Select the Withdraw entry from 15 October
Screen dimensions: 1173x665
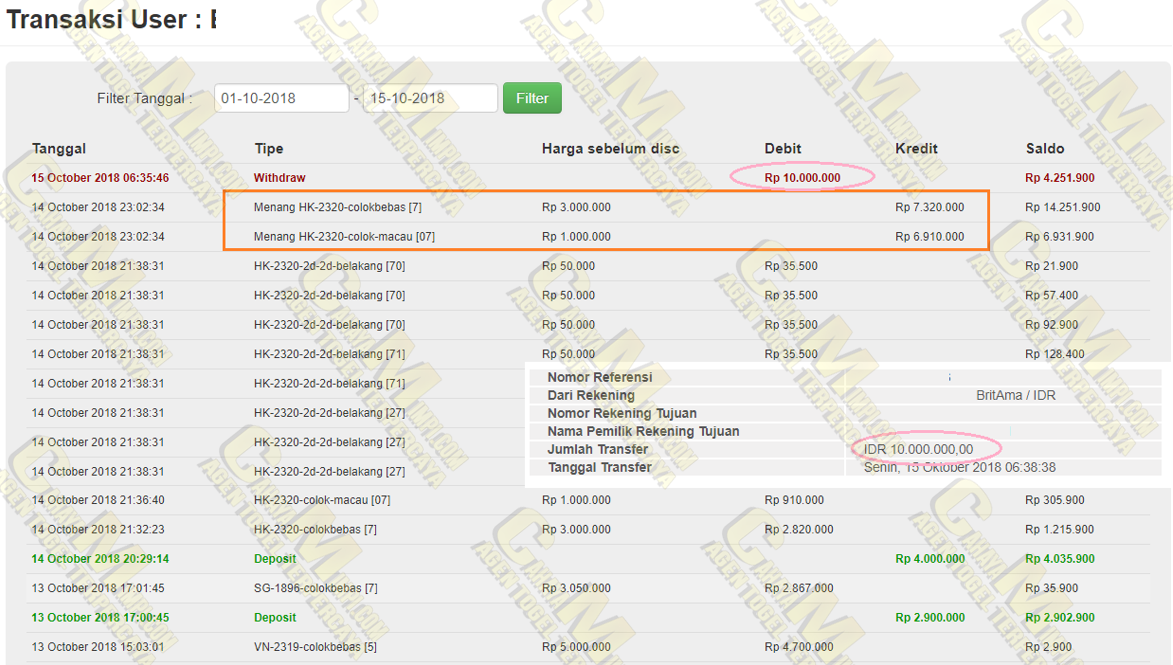point(279,178)
